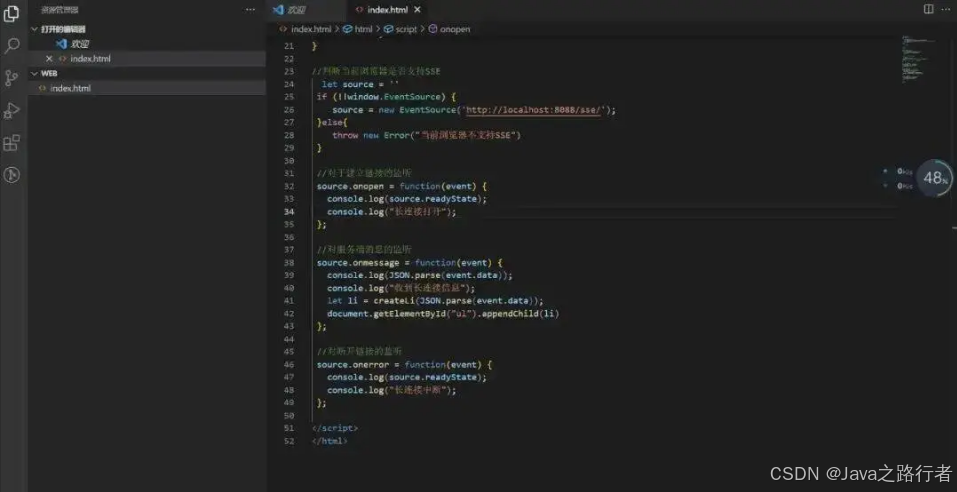957x492 pixels.
Task: Click 'let li = createLi' on line 41
Action: [370, 301]
